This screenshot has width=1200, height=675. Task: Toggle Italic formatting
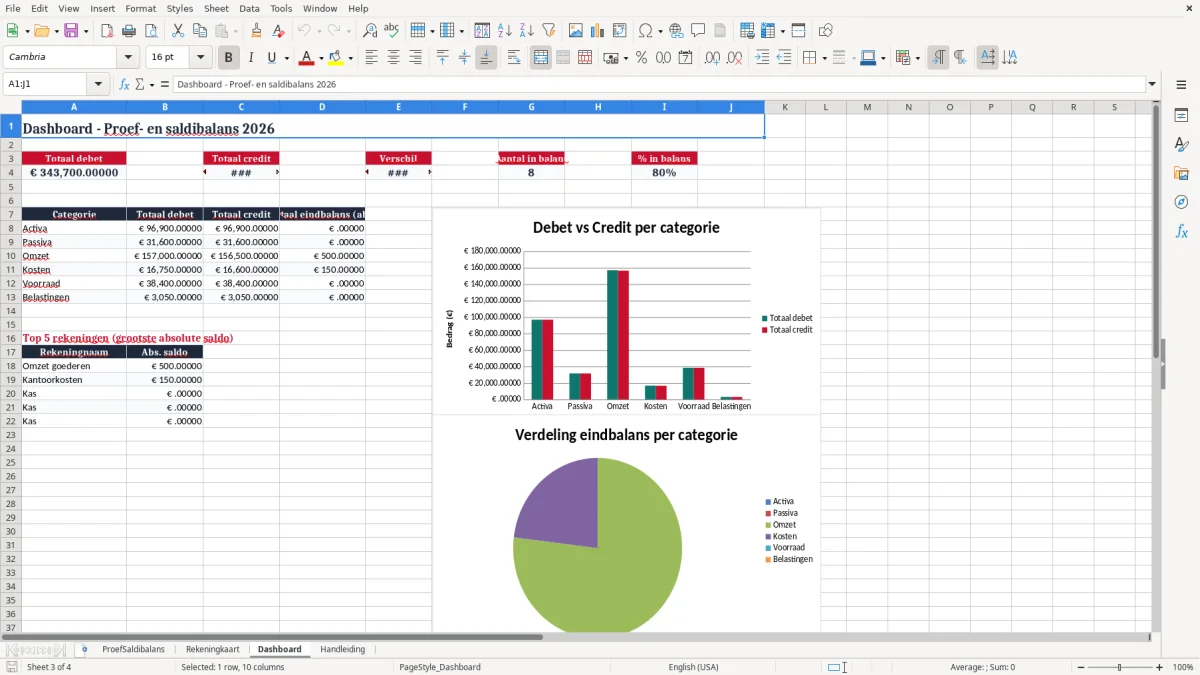pyautogui.click(x=250, y=58)
